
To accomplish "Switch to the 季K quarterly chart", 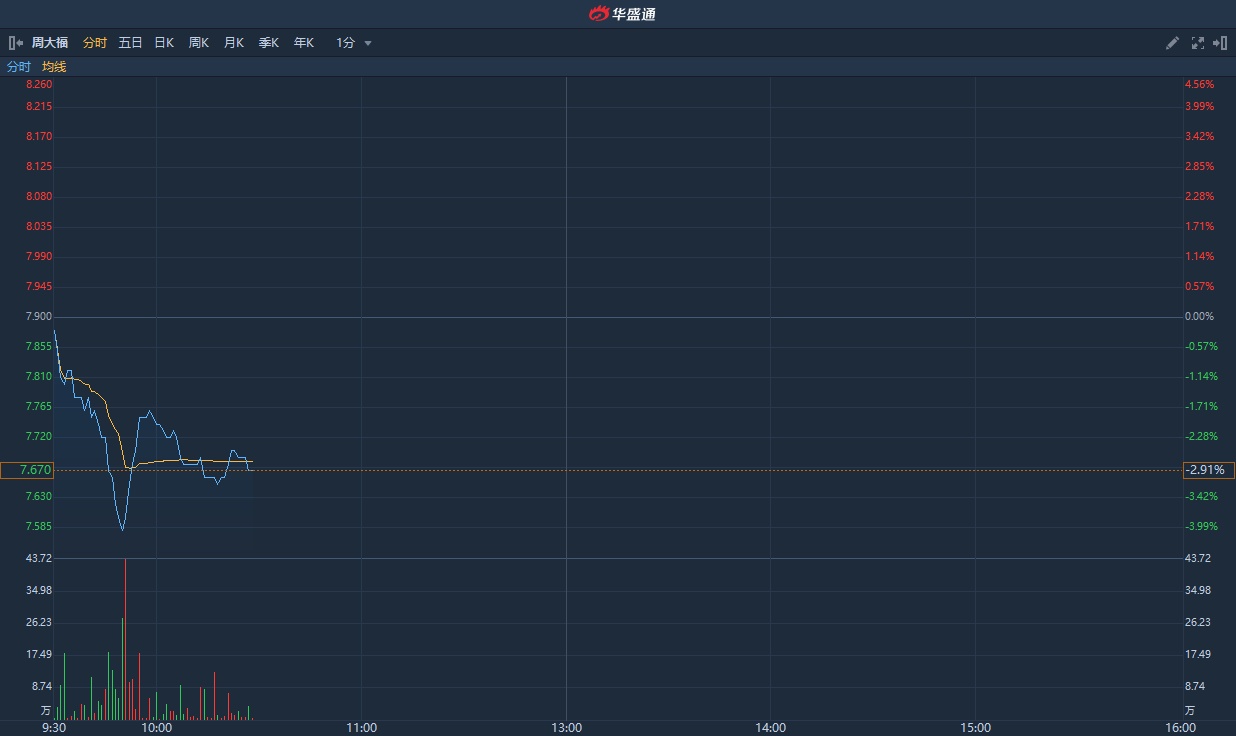I will coord(269,43).
